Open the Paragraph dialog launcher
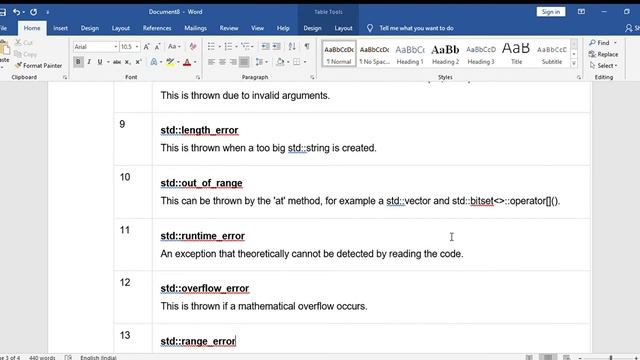640x360 pixels. coord(312,77)
